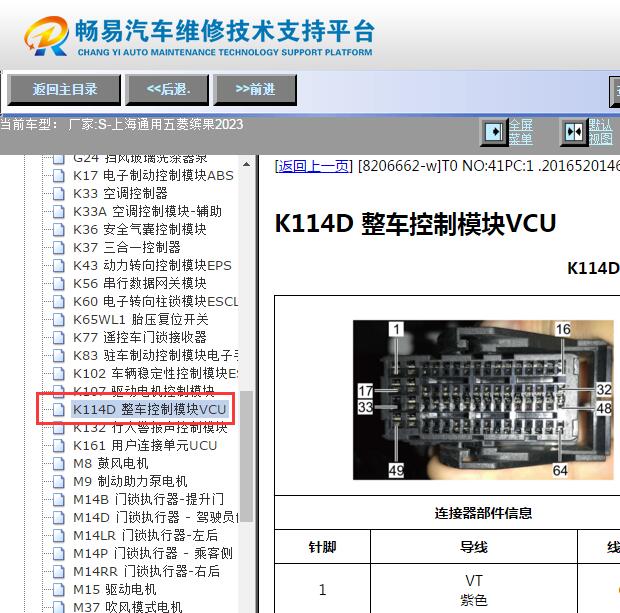Open M15 驱动电机 entry
Viewport: 620px width, 613px height.
[x=115, y=590]
